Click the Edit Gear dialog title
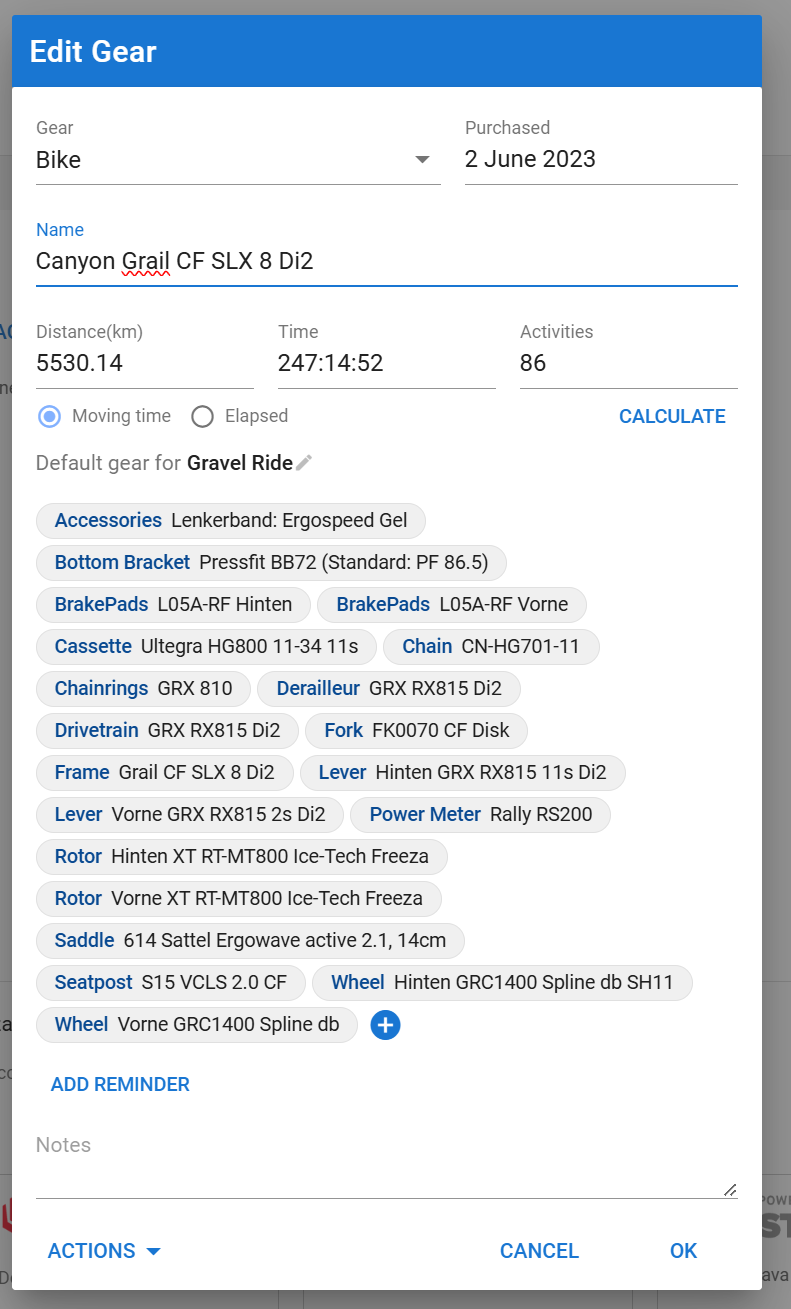 93,52
